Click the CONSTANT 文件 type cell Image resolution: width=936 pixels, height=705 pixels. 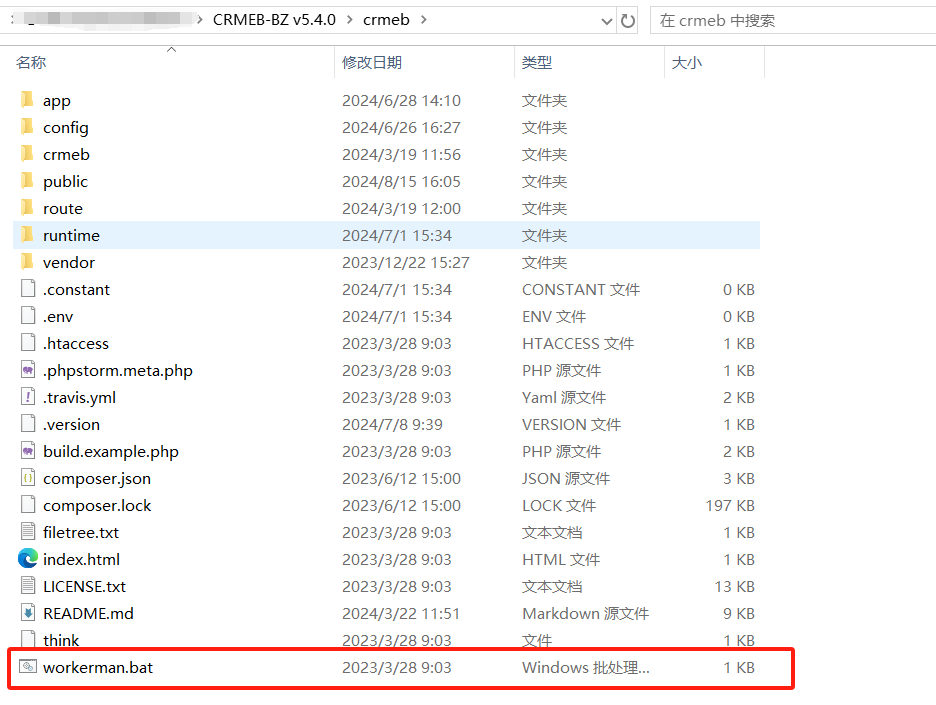581,290
